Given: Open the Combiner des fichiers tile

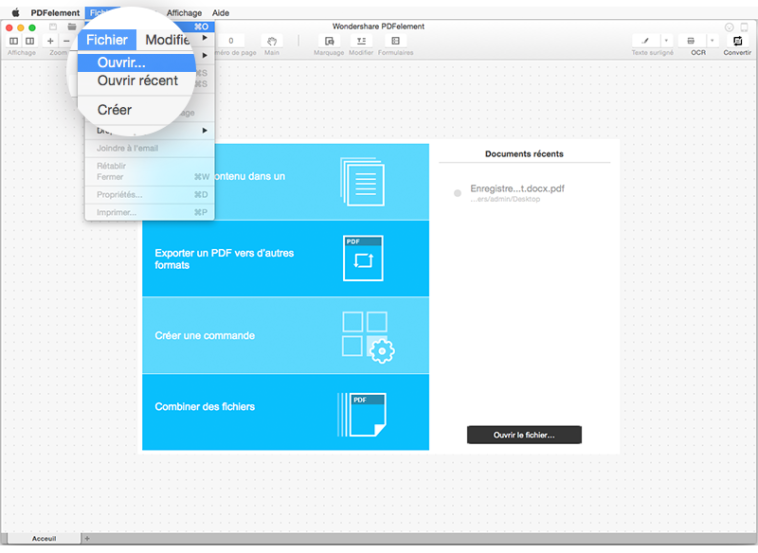Looking at the screenshot, I should [285, 412].
